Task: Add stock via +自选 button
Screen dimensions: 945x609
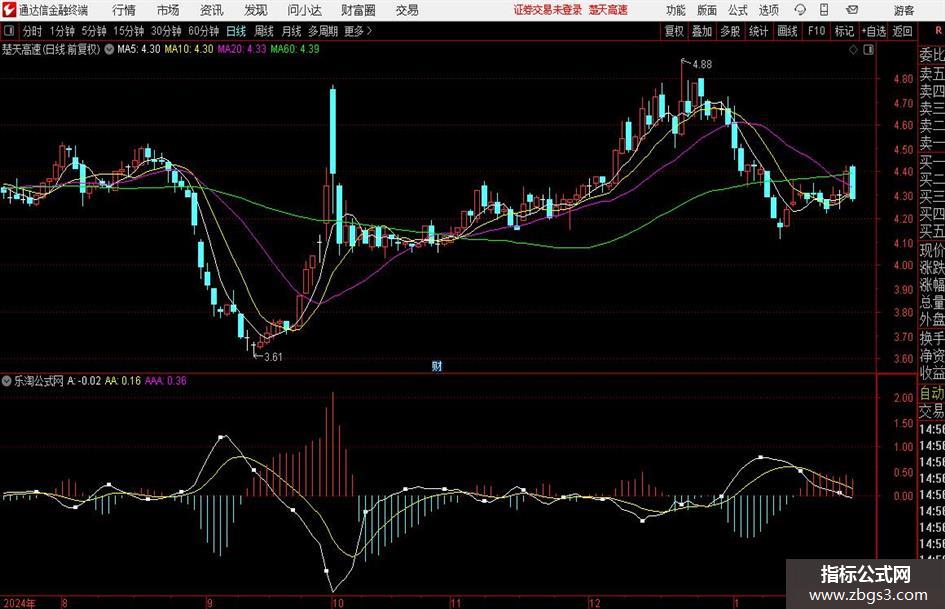Action: point(873,31)
